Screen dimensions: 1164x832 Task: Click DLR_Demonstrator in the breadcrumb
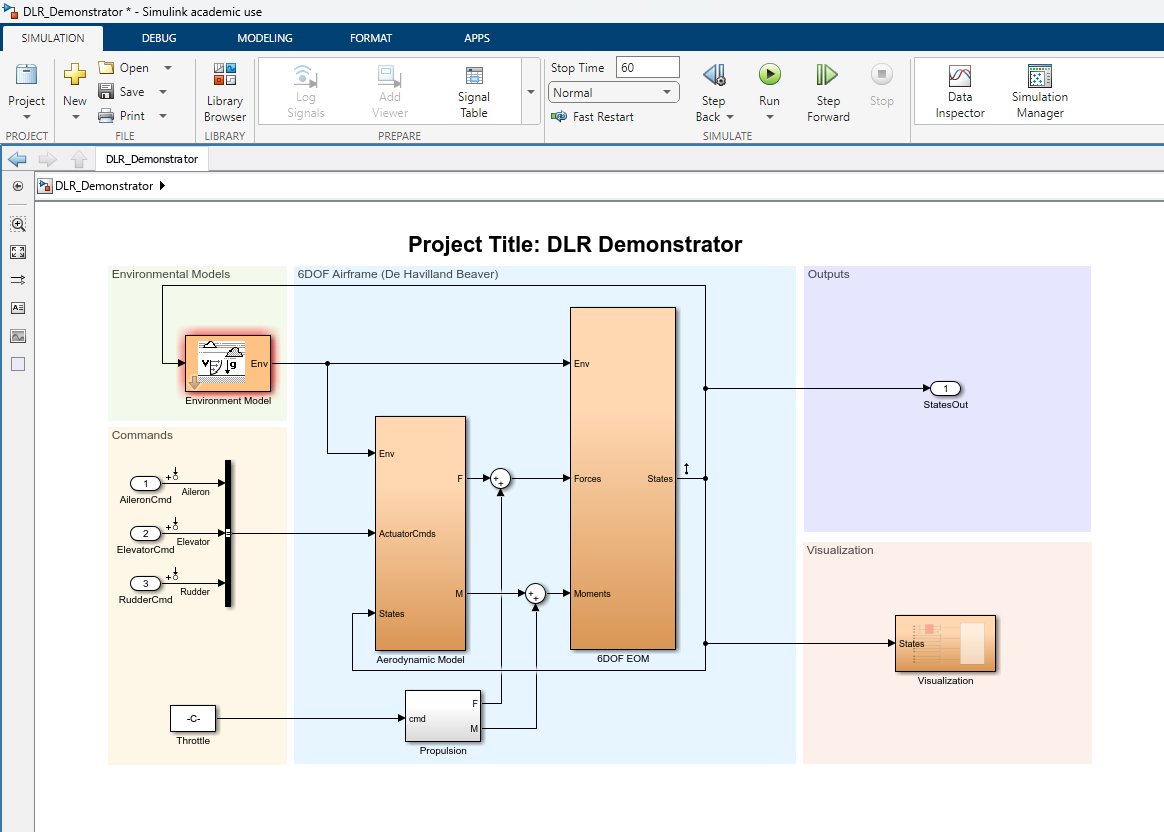[104, 186]
